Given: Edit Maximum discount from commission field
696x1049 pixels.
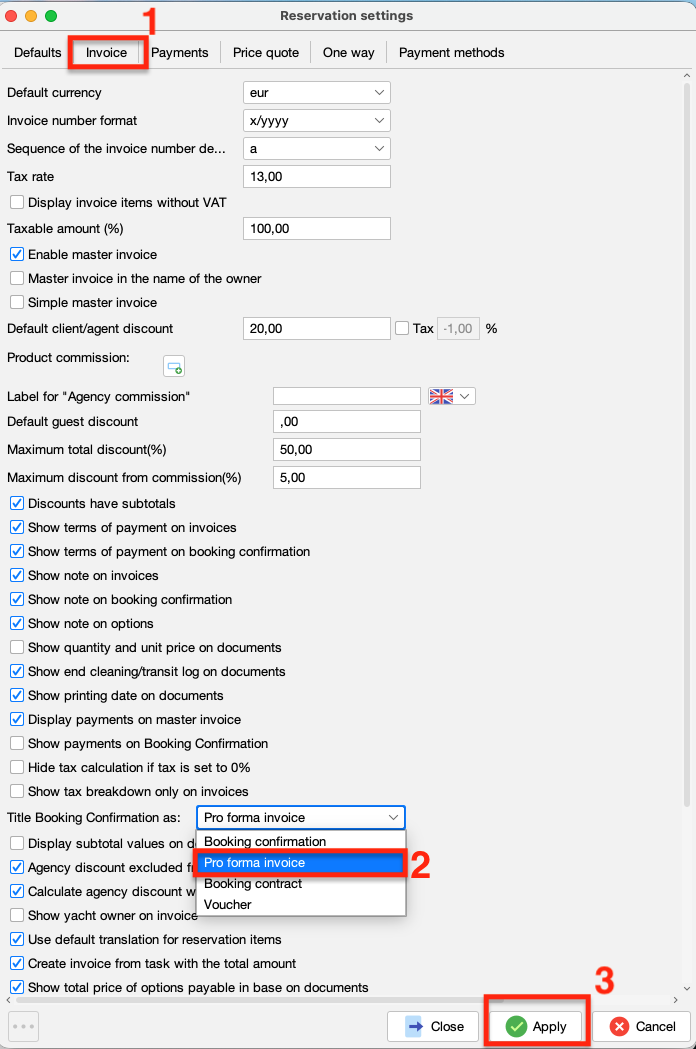Looking at the screenshot, I should click(347, 478).
